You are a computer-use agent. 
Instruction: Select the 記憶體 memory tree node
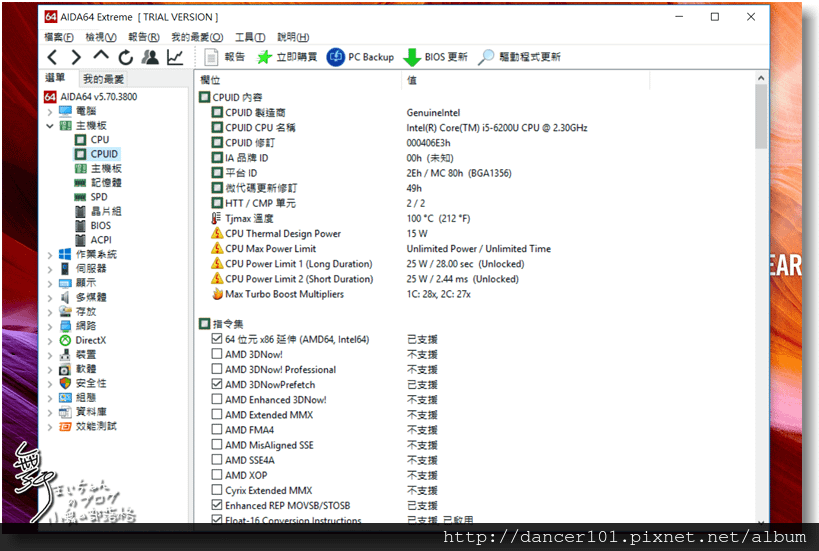tap(98, 183)
